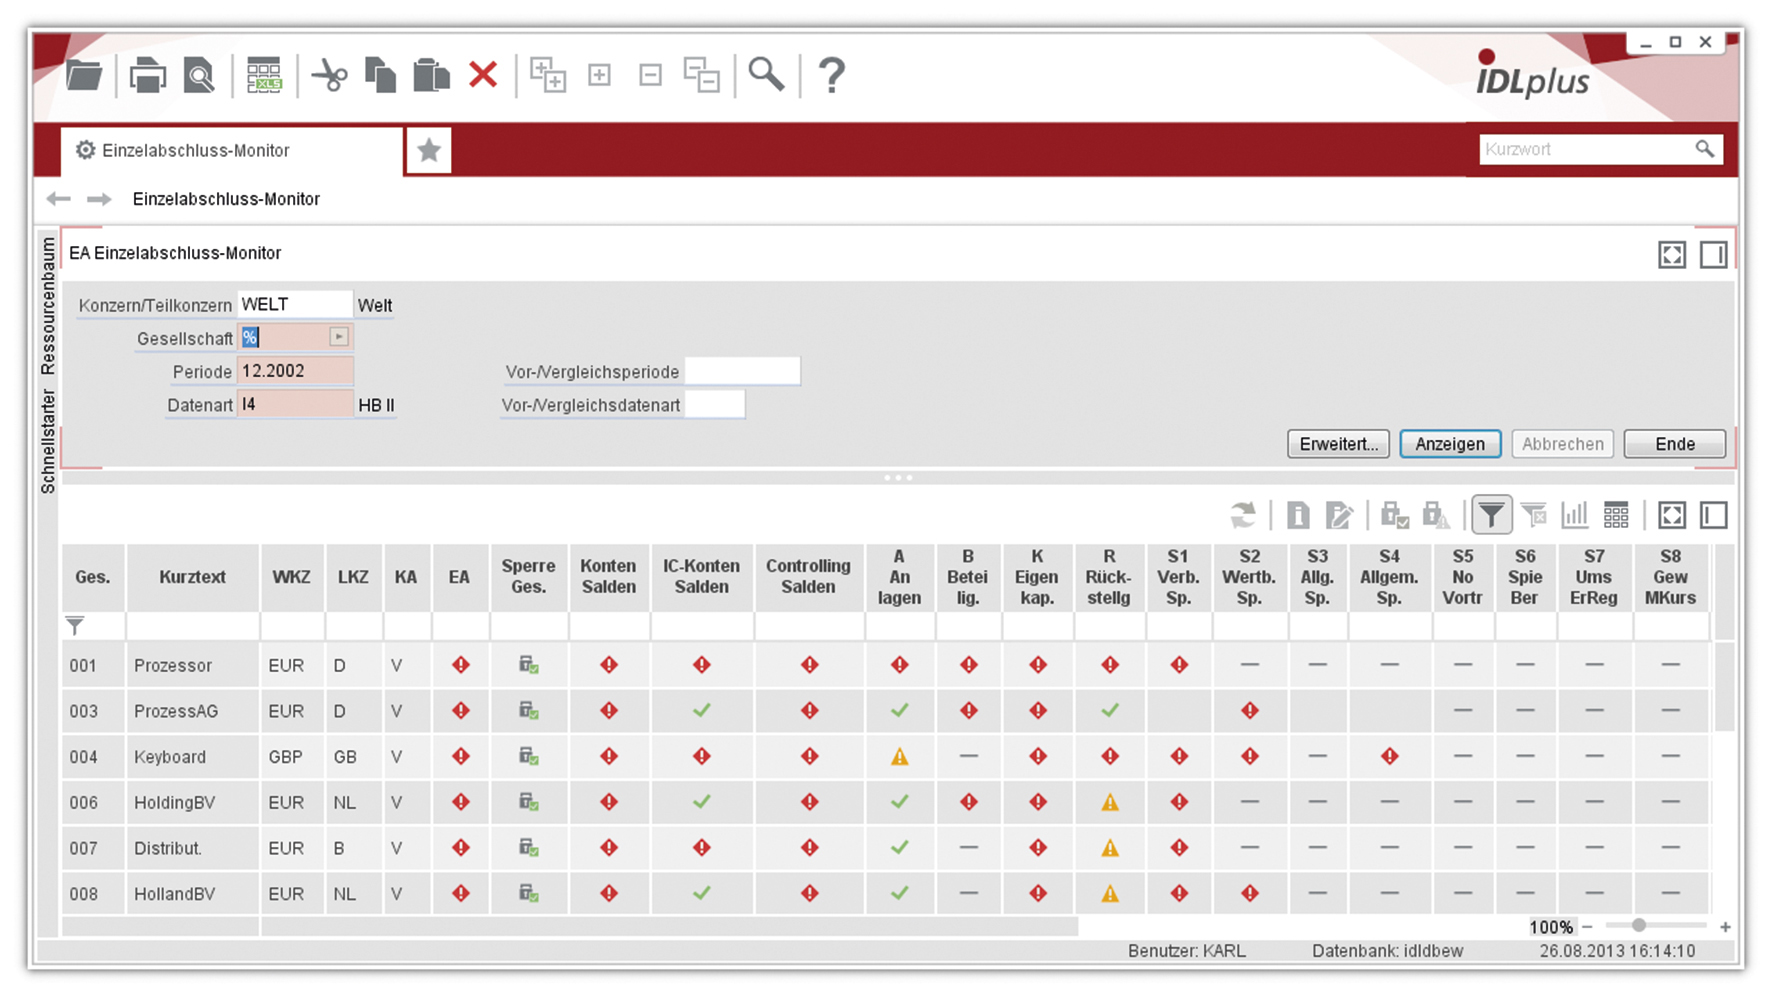
Task: Expand the Schnellstarter side panel
Action: (x=47, y=441)
